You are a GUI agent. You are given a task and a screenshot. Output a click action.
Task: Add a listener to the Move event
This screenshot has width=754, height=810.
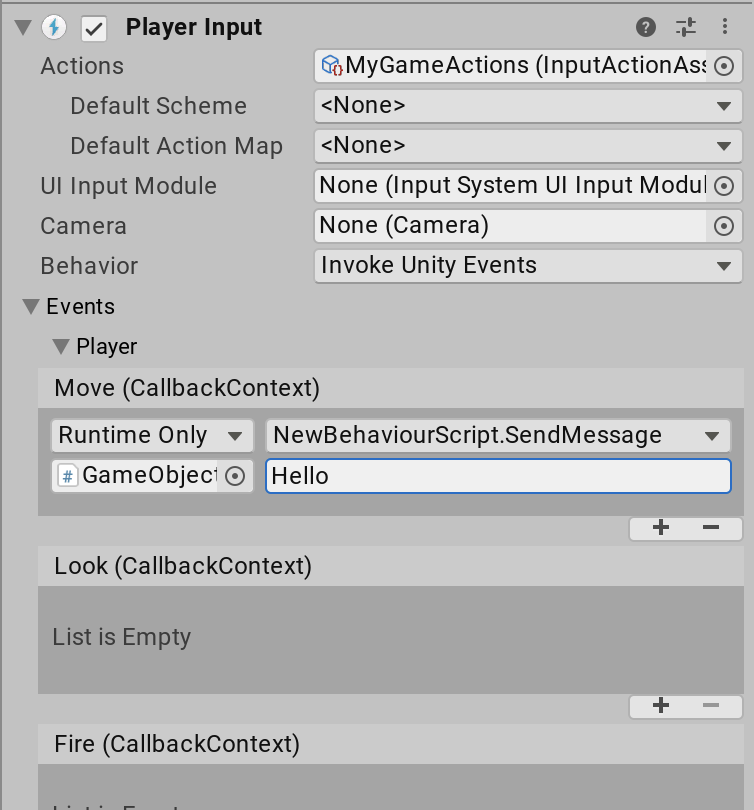[661, 528]
